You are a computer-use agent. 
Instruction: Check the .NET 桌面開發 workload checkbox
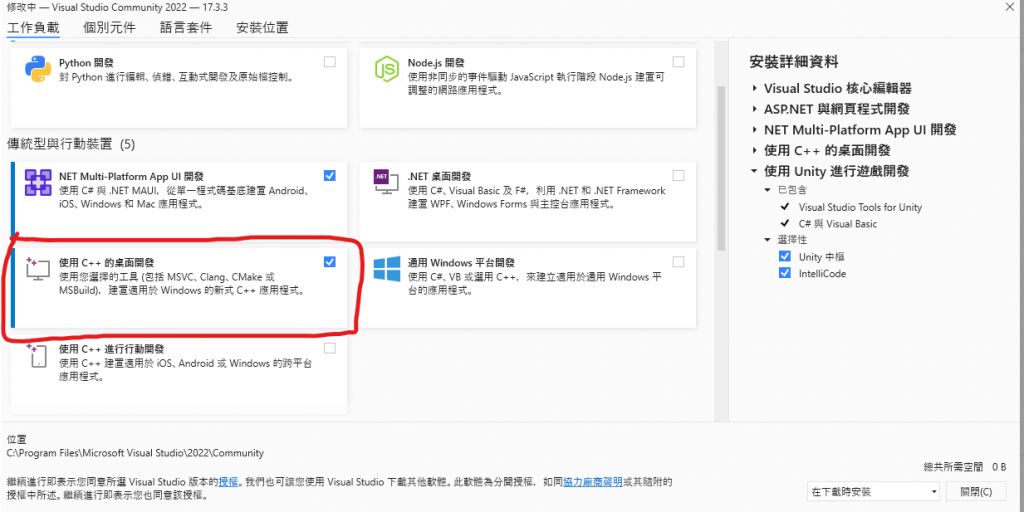679,176
